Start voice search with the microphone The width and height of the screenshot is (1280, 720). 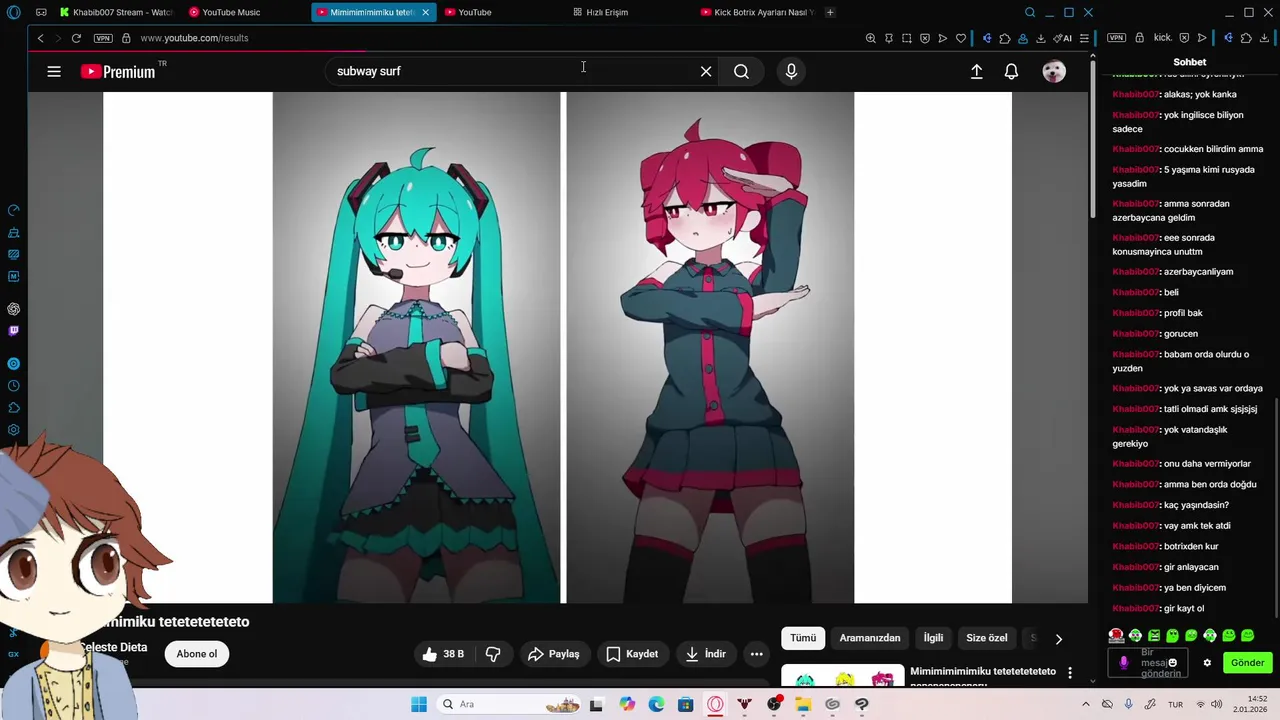pos(791,71)
